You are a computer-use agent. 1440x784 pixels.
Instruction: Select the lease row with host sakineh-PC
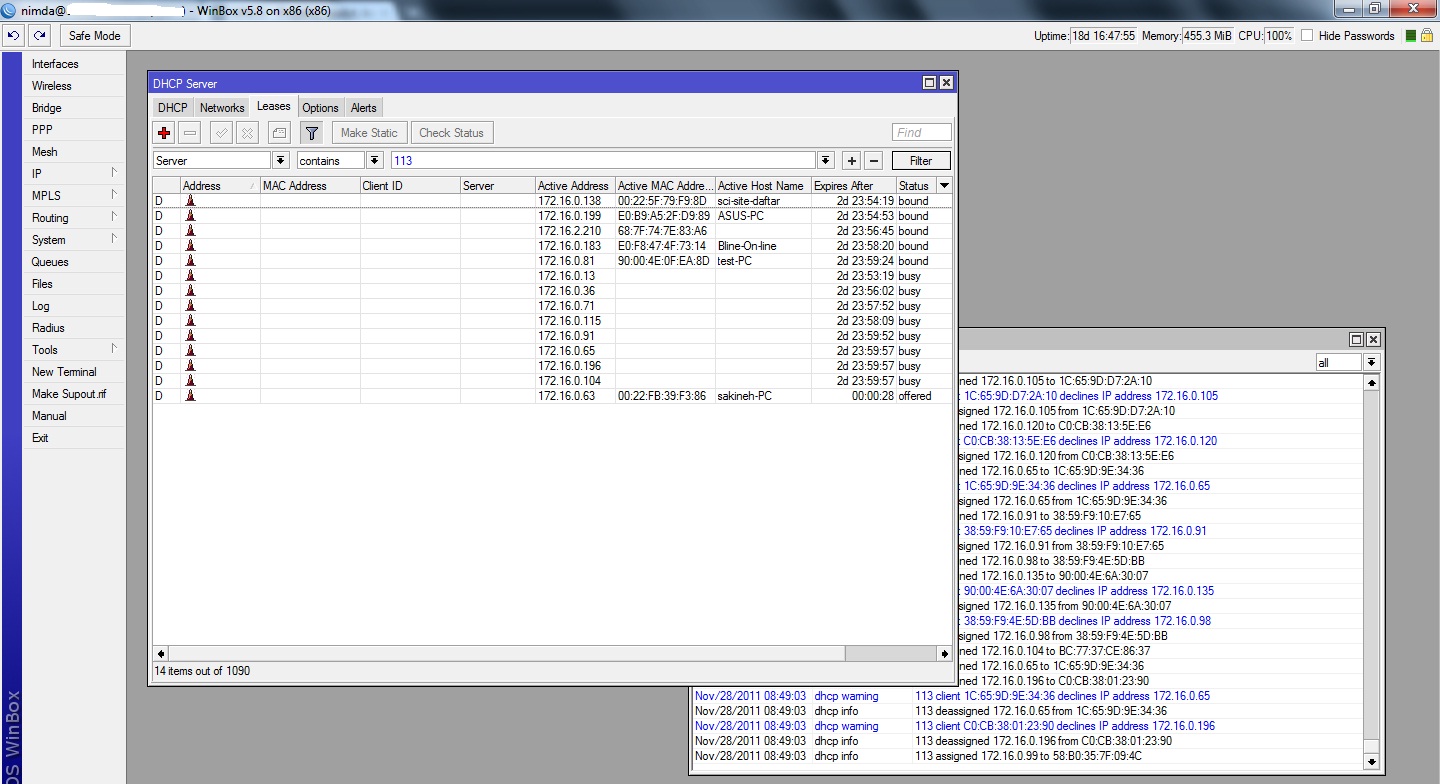pos(552,396)
